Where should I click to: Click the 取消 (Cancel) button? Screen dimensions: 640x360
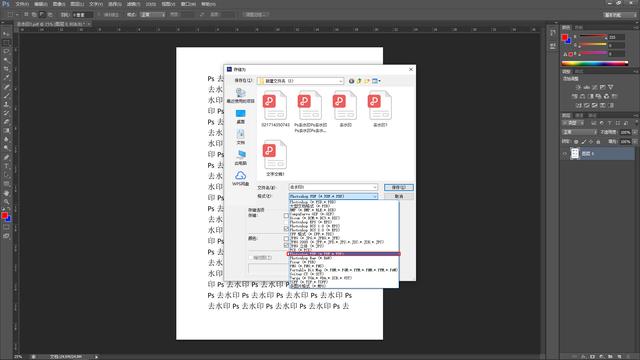pos(399,196)
